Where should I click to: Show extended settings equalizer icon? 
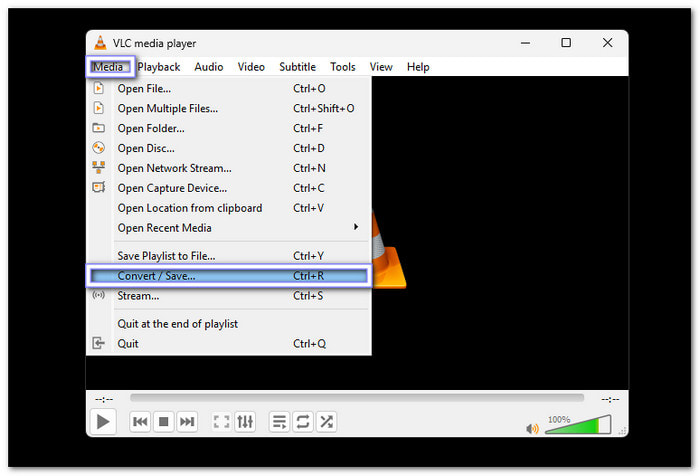point(245,422)
